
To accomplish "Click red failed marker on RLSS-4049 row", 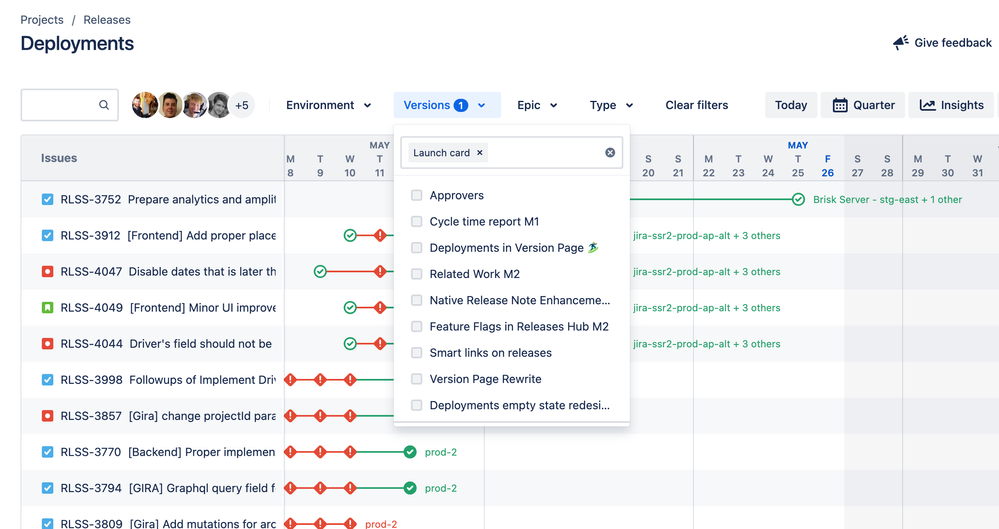I will [x=380, y=307].
